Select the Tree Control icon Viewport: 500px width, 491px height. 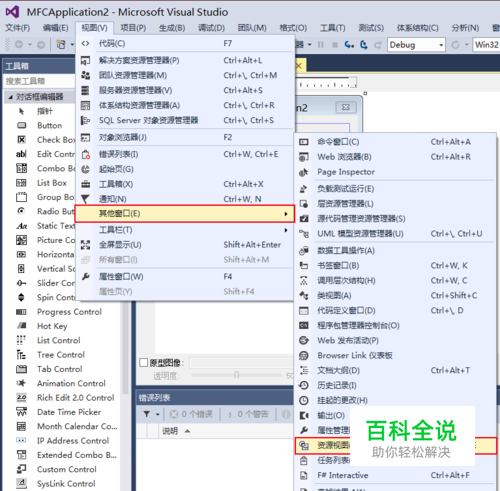[x=21, y=354]
